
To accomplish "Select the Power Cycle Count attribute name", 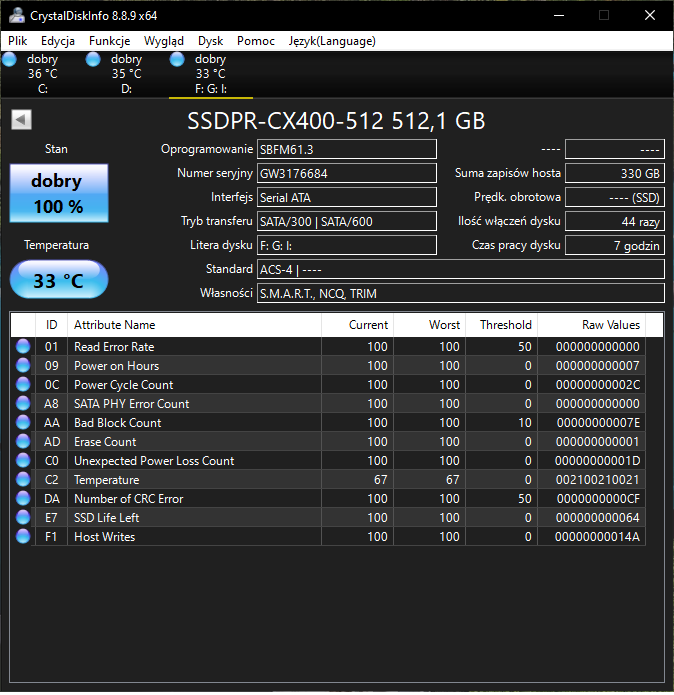I will (124, 385).
